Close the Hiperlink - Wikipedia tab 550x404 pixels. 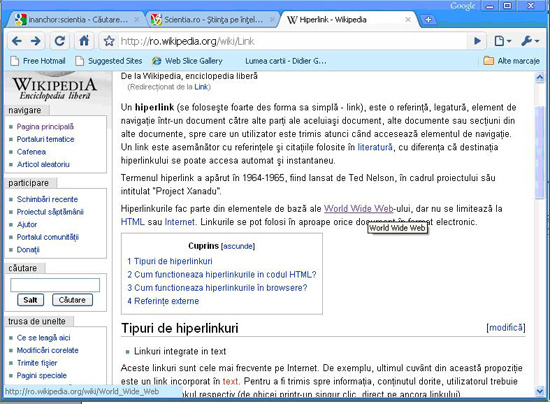click(408, 20)
